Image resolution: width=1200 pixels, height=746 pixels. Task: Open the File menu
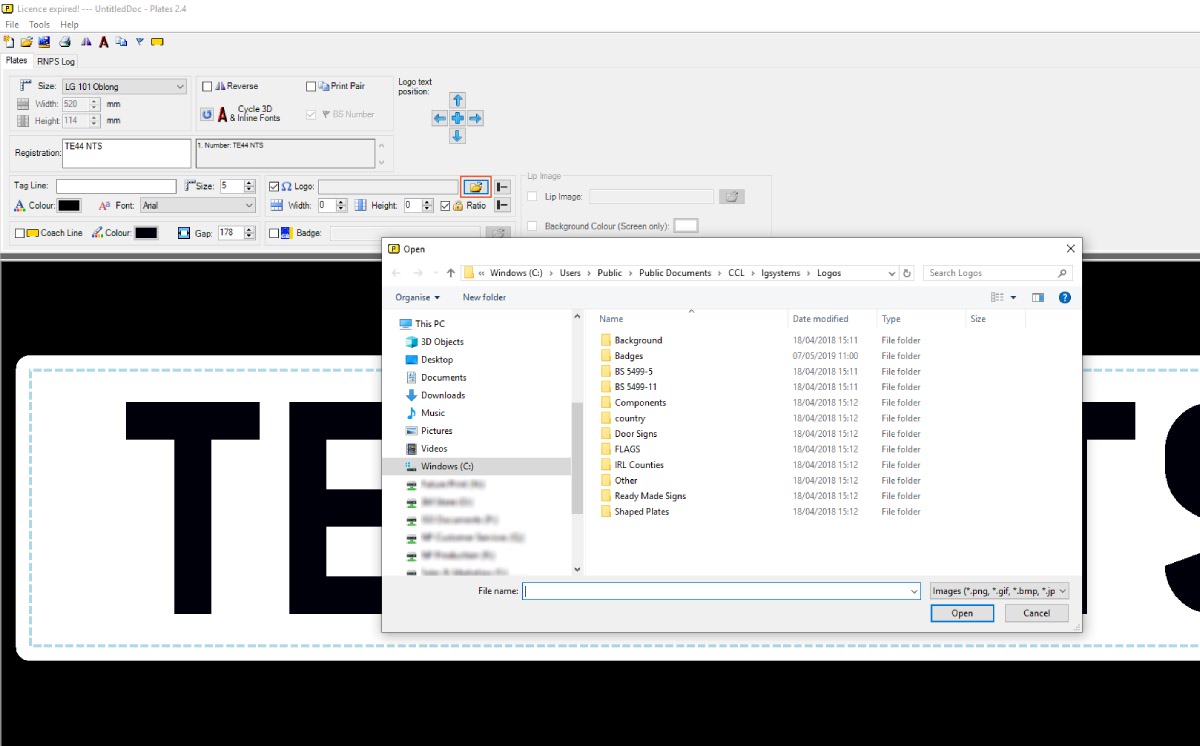click(12, 24)
